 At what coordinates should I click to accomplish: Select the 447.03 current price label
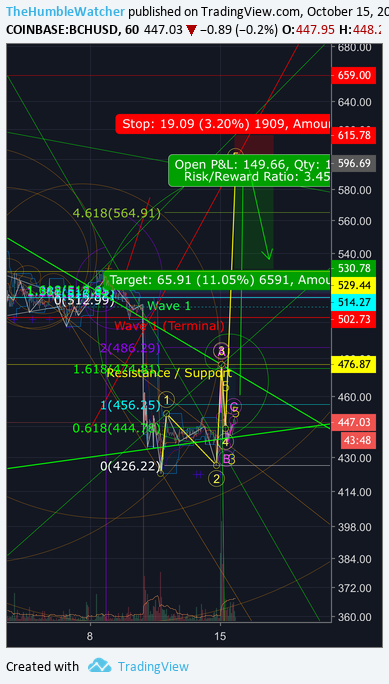tap(354, 422)
